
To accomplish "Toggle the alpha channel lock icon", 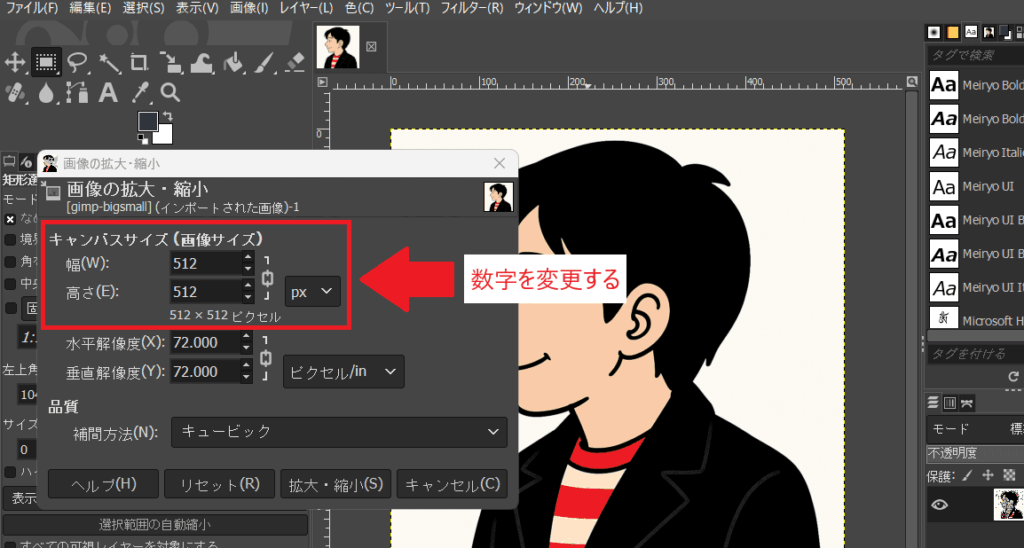I will (1010, 475).
